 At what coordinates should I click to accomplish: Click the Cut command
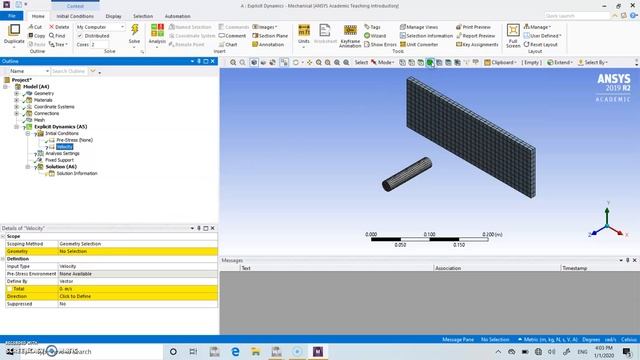(x=35, y=27)
